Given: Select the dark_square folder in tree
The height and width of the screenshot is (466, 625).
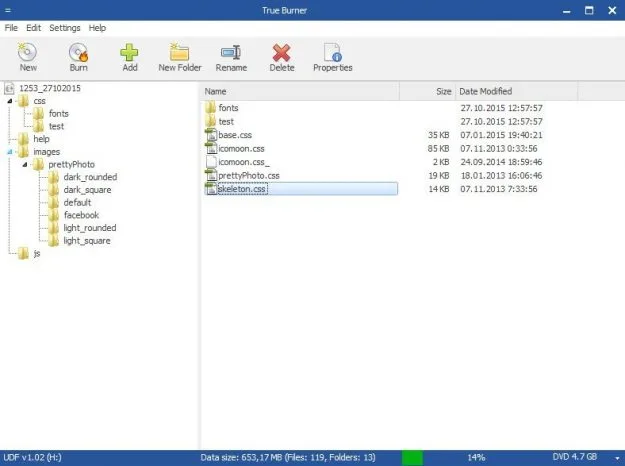Looking at the screenshot, I should click(87, 190).
